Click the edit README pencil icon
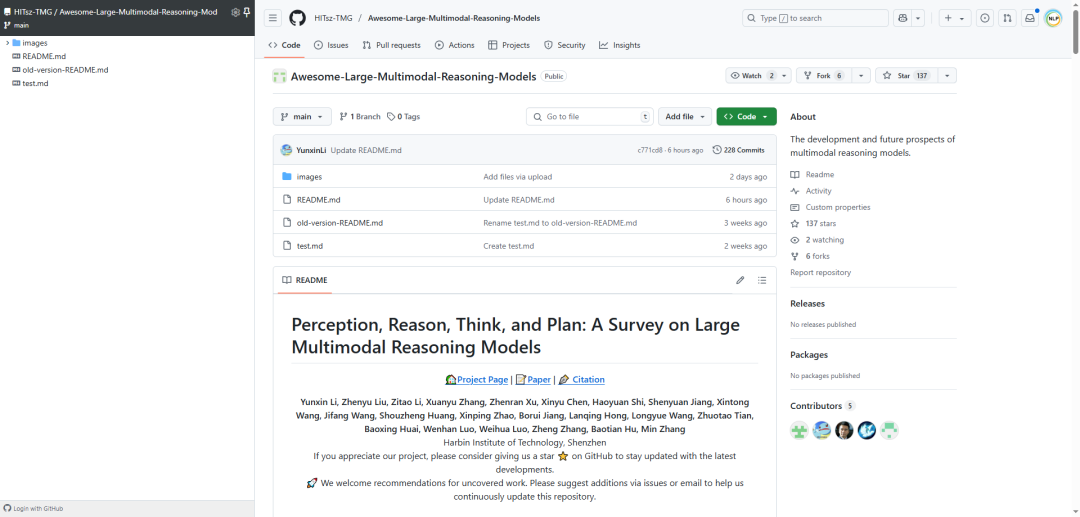 point(740,280)
